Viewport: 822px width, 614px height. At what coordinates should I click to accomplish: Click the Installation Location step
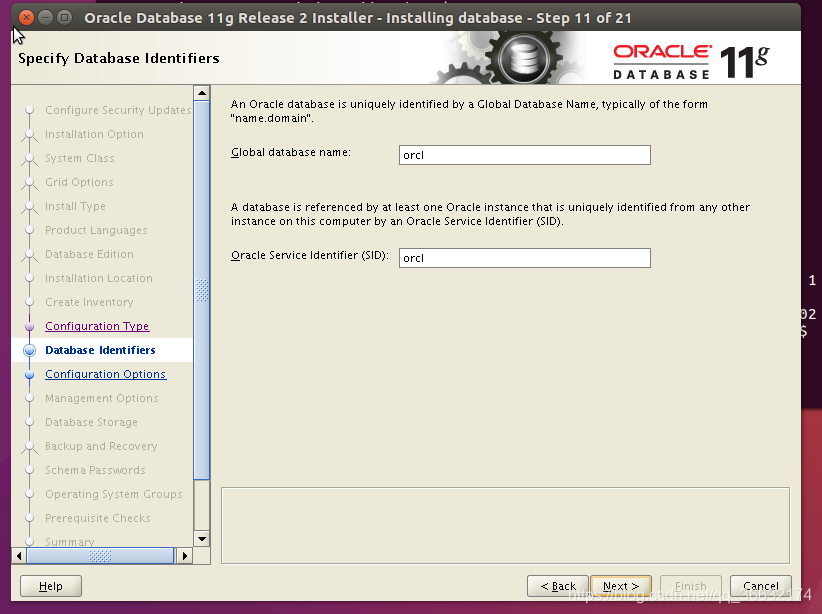click(99, 278)
